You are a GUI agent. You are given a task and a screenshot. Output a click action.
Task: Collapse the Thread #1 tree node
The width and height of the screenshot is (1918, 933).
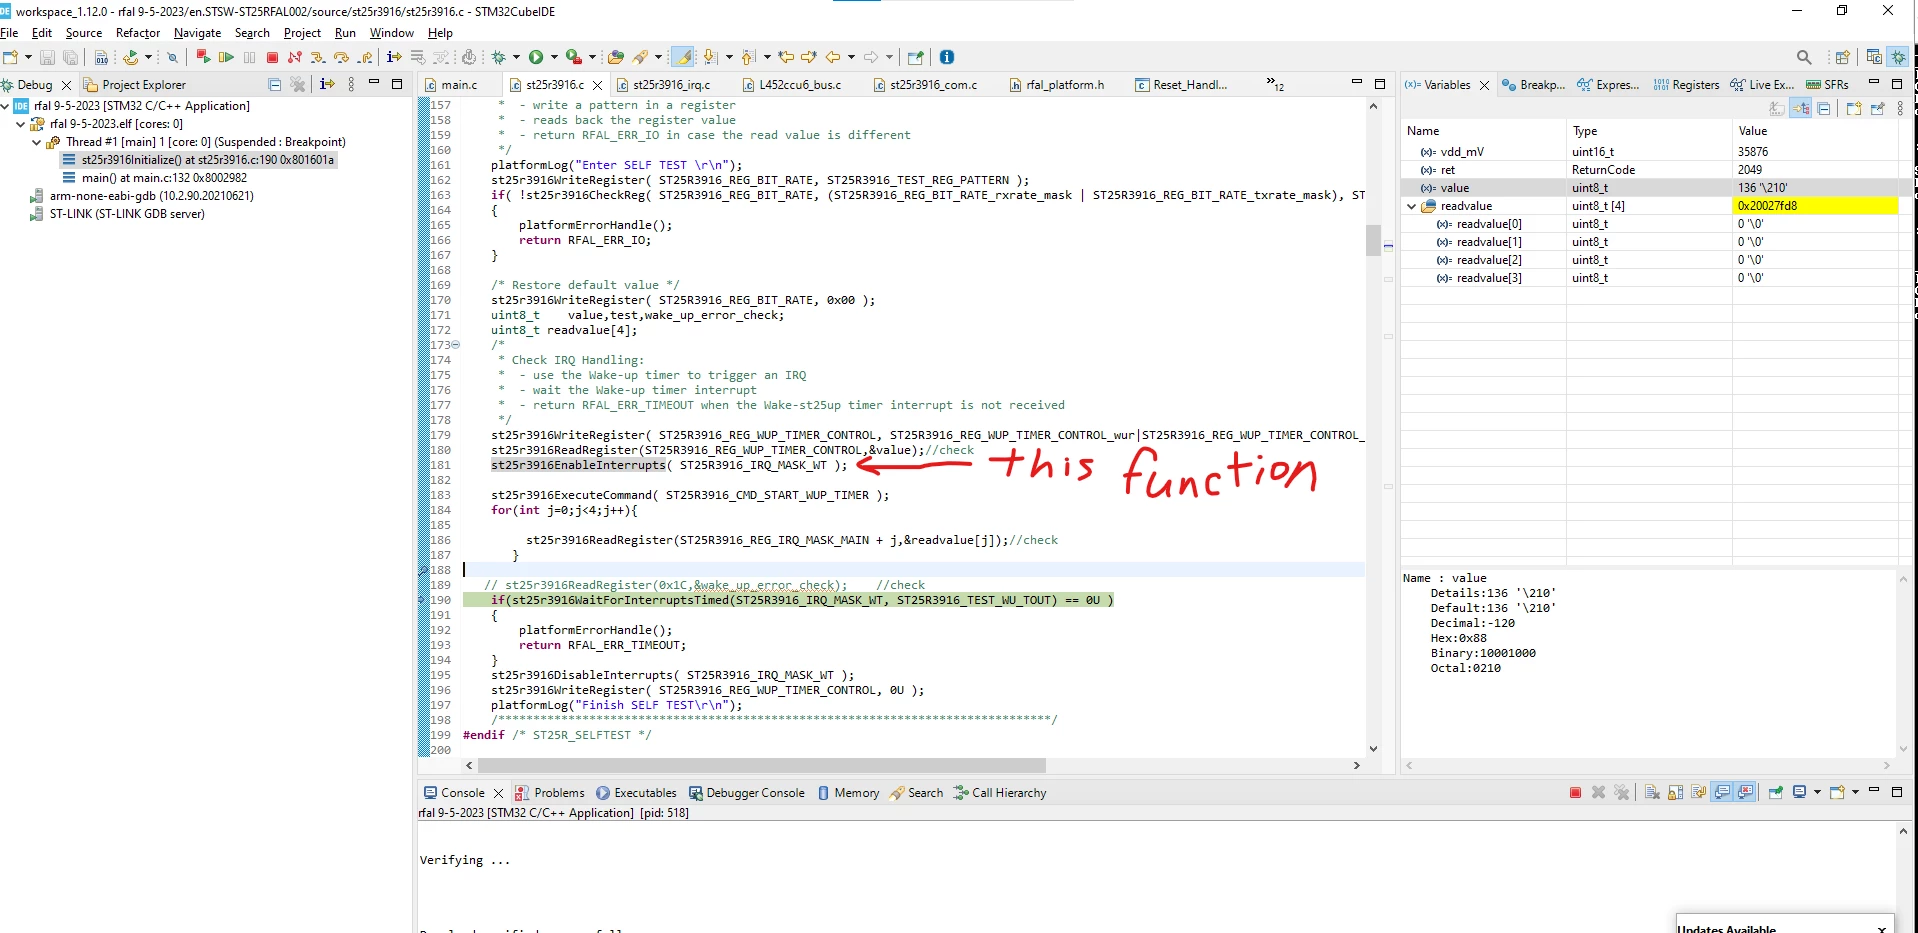[37, 142]
